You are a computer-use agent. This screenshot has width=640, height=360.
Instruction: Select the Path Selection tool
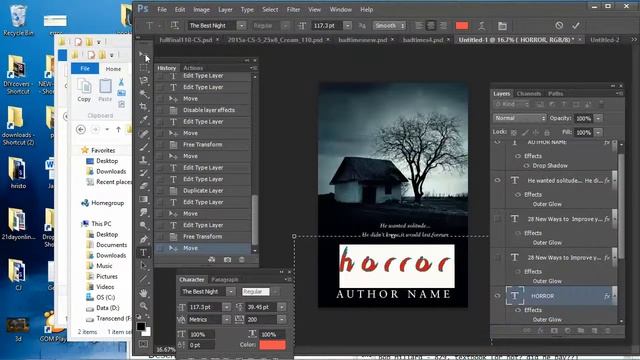pyautogui.click(x=143, y=266)
